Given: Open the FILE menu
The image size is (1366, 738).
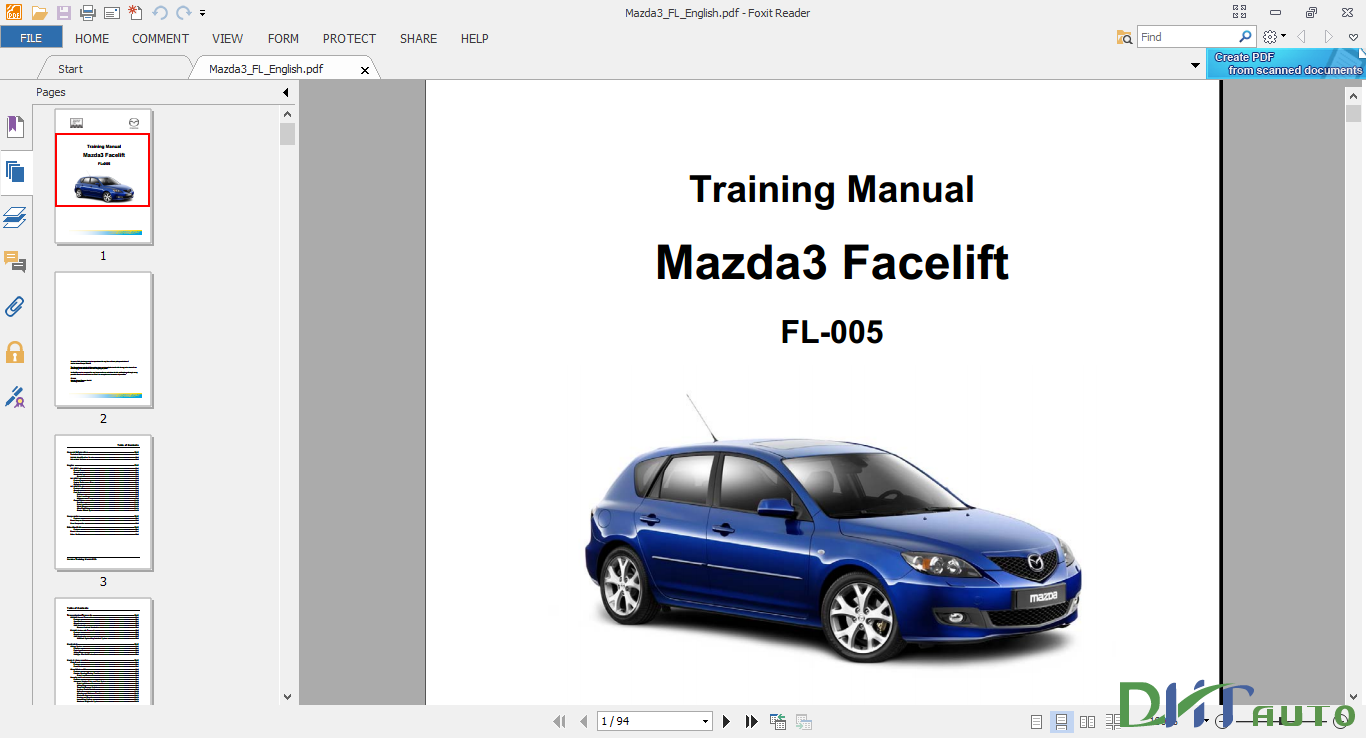Looking at the screenshot, I should tap(31, 38).
